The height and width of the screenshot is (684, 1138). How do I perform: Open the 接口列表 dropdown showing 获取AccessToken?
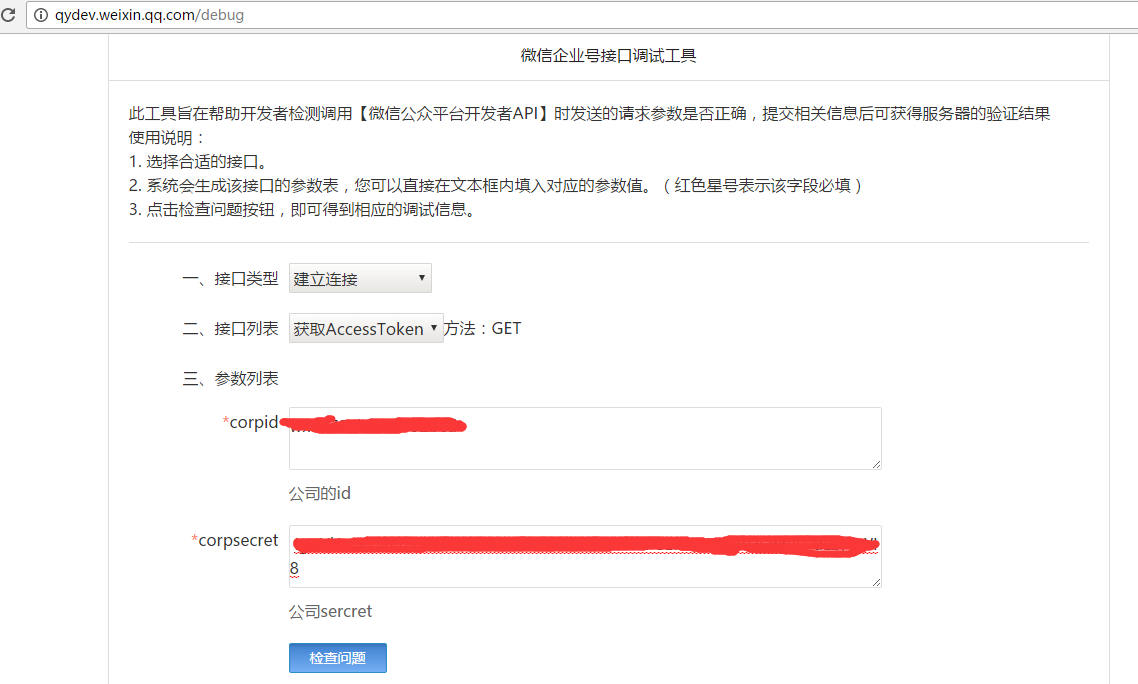click(366, 329)
